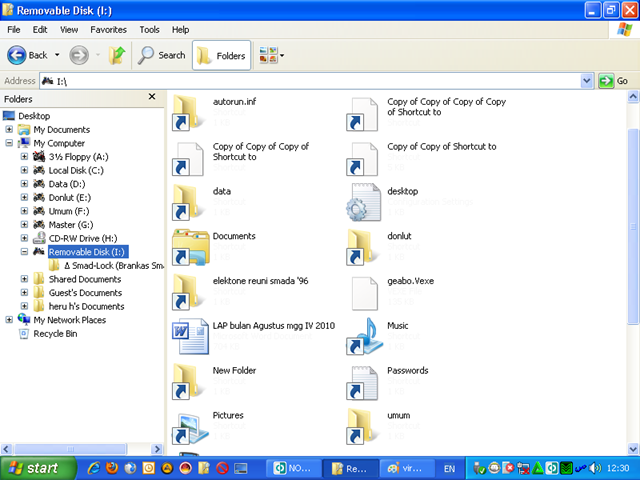Image resolution: width=640 pixels, height=480 pixels.
Task: Click Firefox icon in Quick Launch
Action: [112, 468]
